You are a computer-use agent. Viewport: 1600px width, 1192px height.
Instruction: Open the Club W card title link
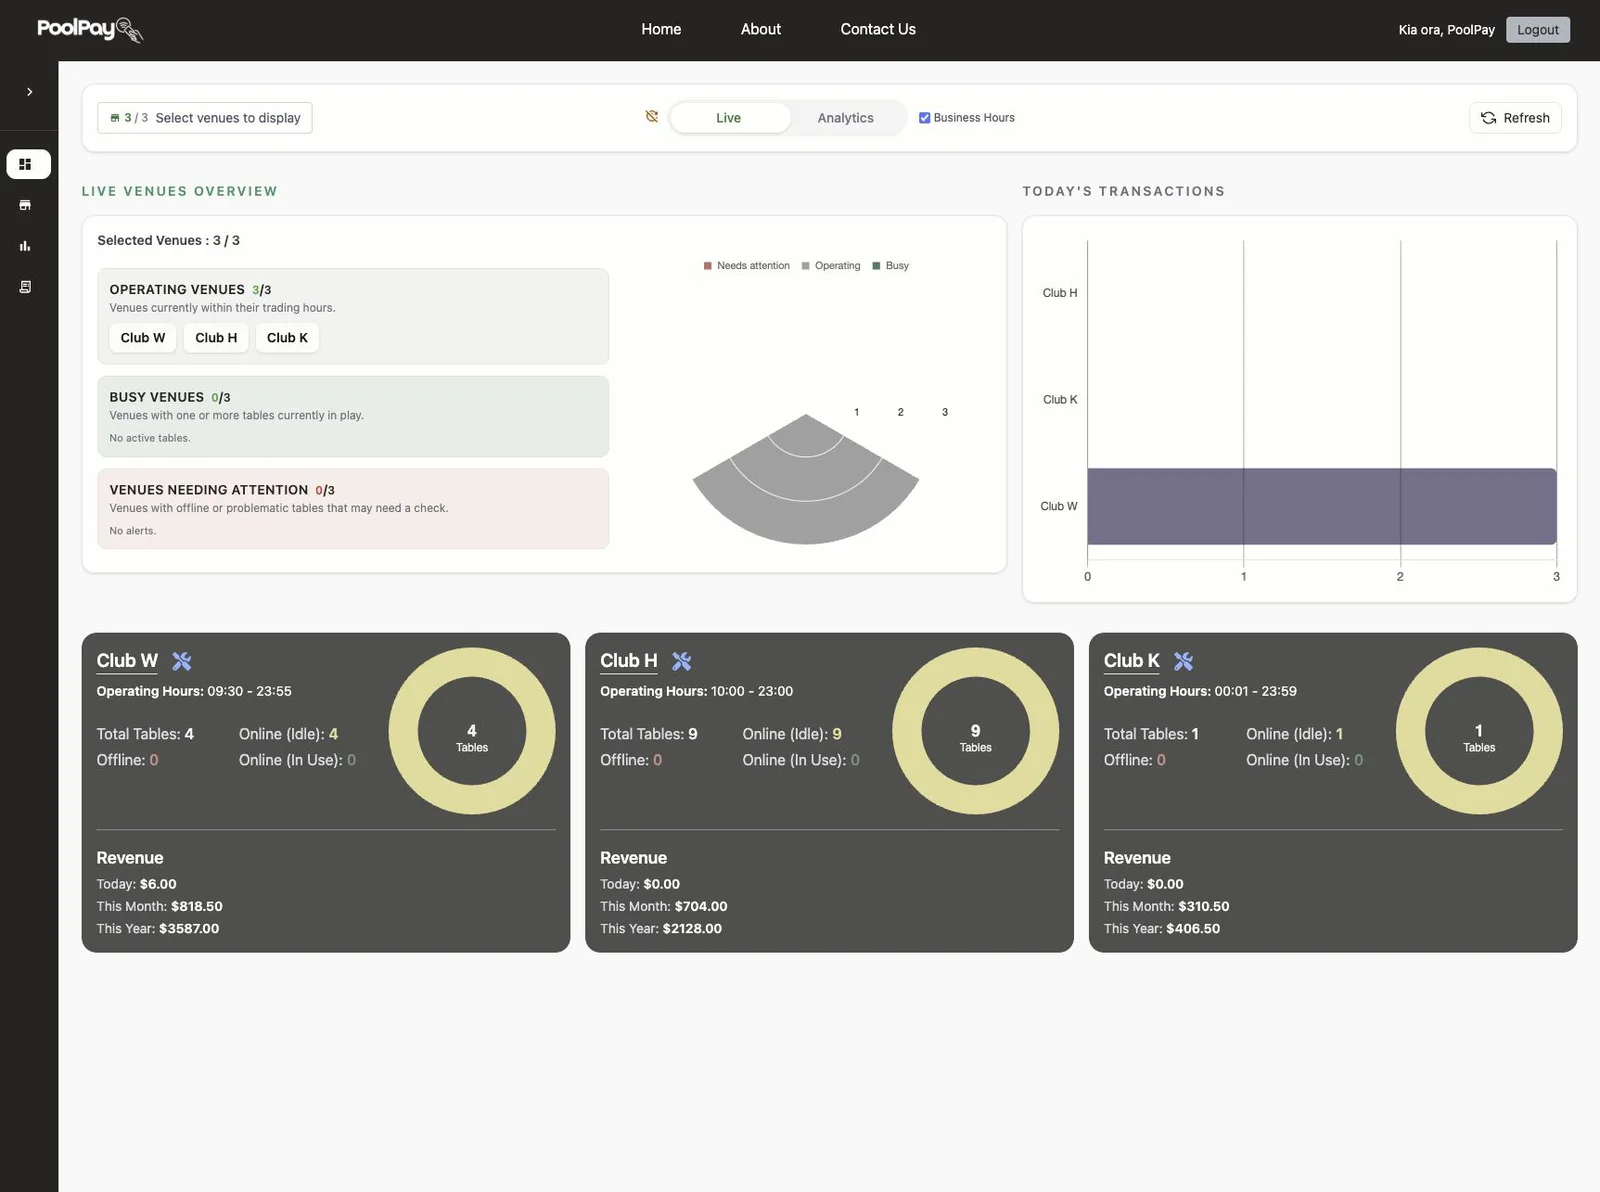[x=127, y=661]
